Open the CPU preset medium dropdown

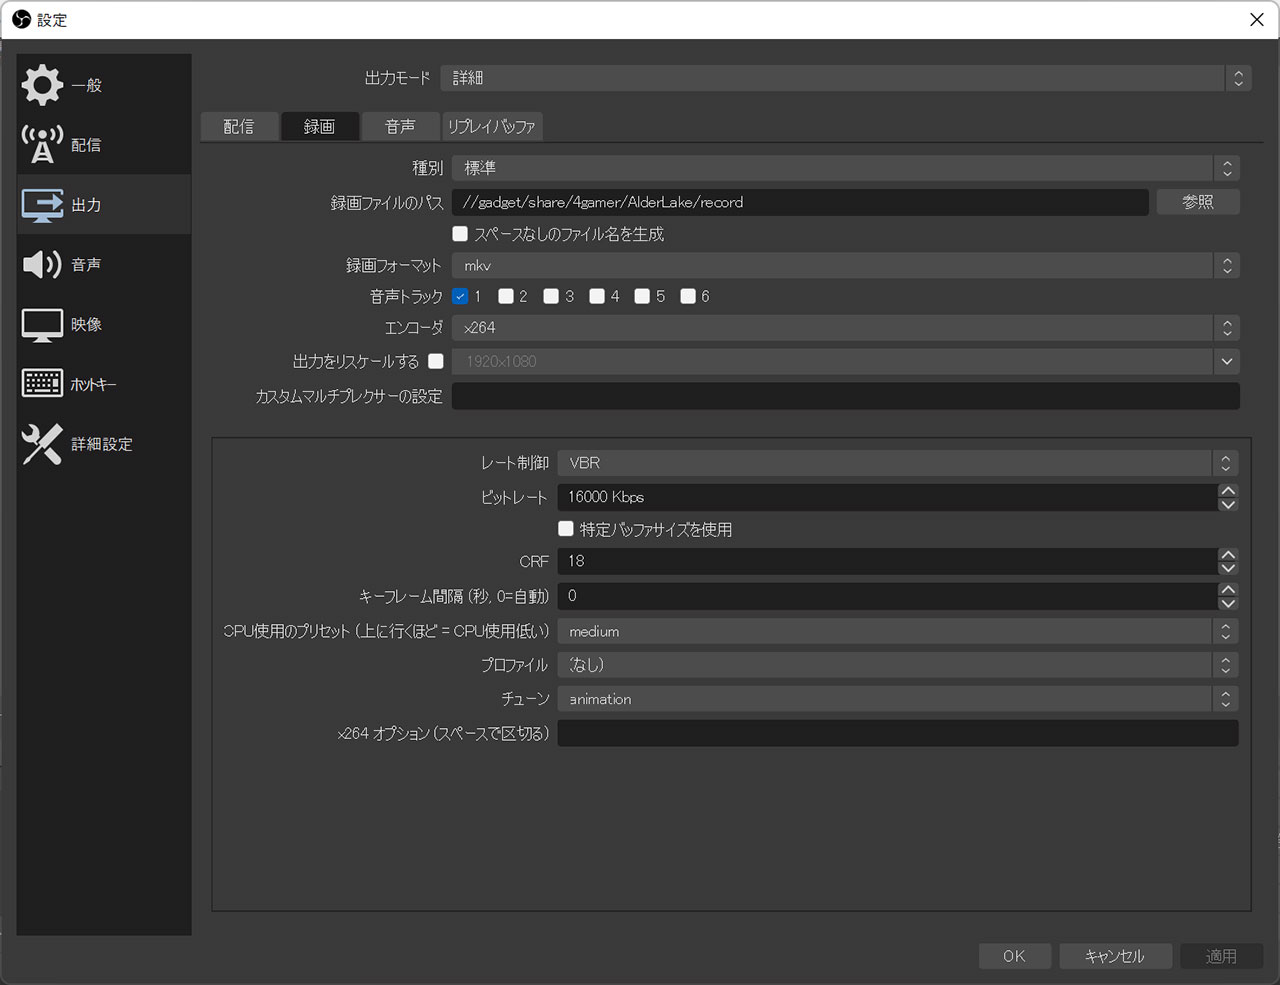(x=898, y=631)
